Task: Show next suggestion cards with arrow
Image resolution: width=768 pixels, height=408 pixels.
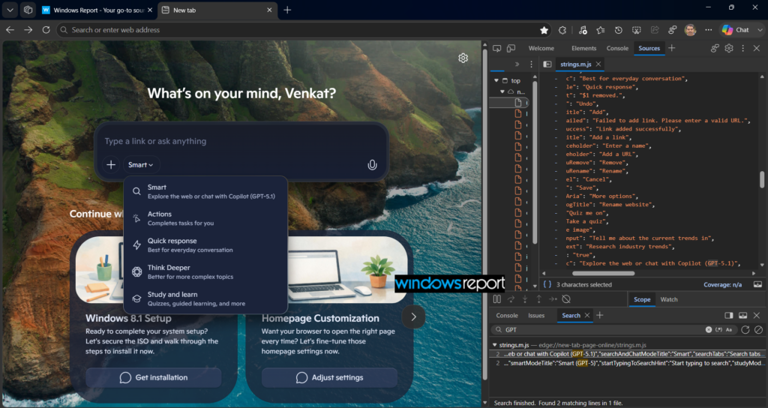Action: click(413, 317)
